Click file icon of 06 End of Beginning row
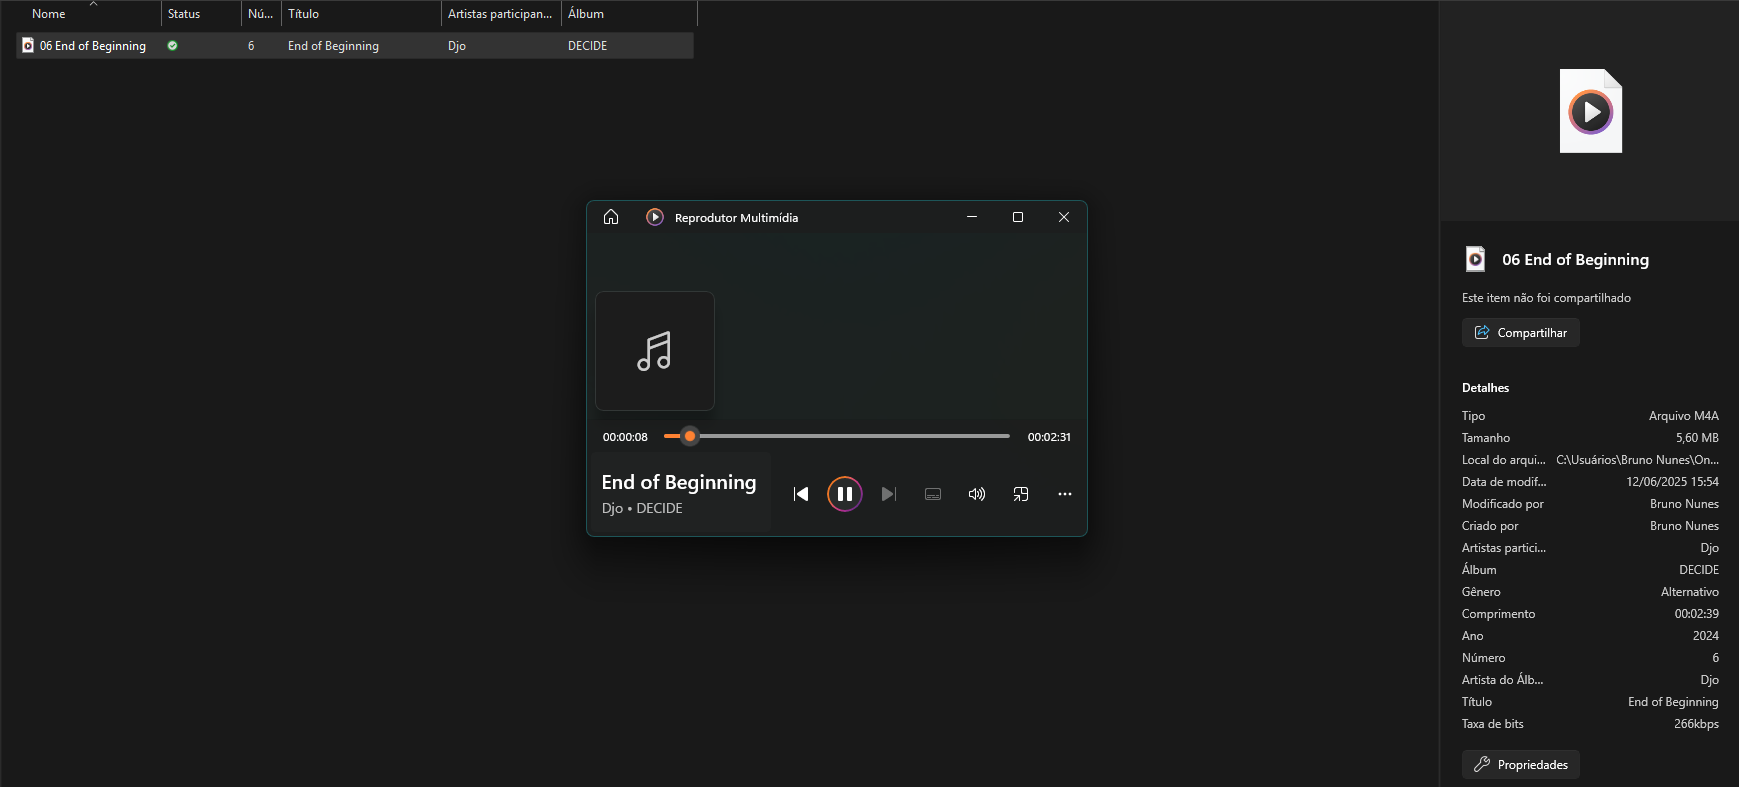 pyautogui.click(x=28, y=46)
